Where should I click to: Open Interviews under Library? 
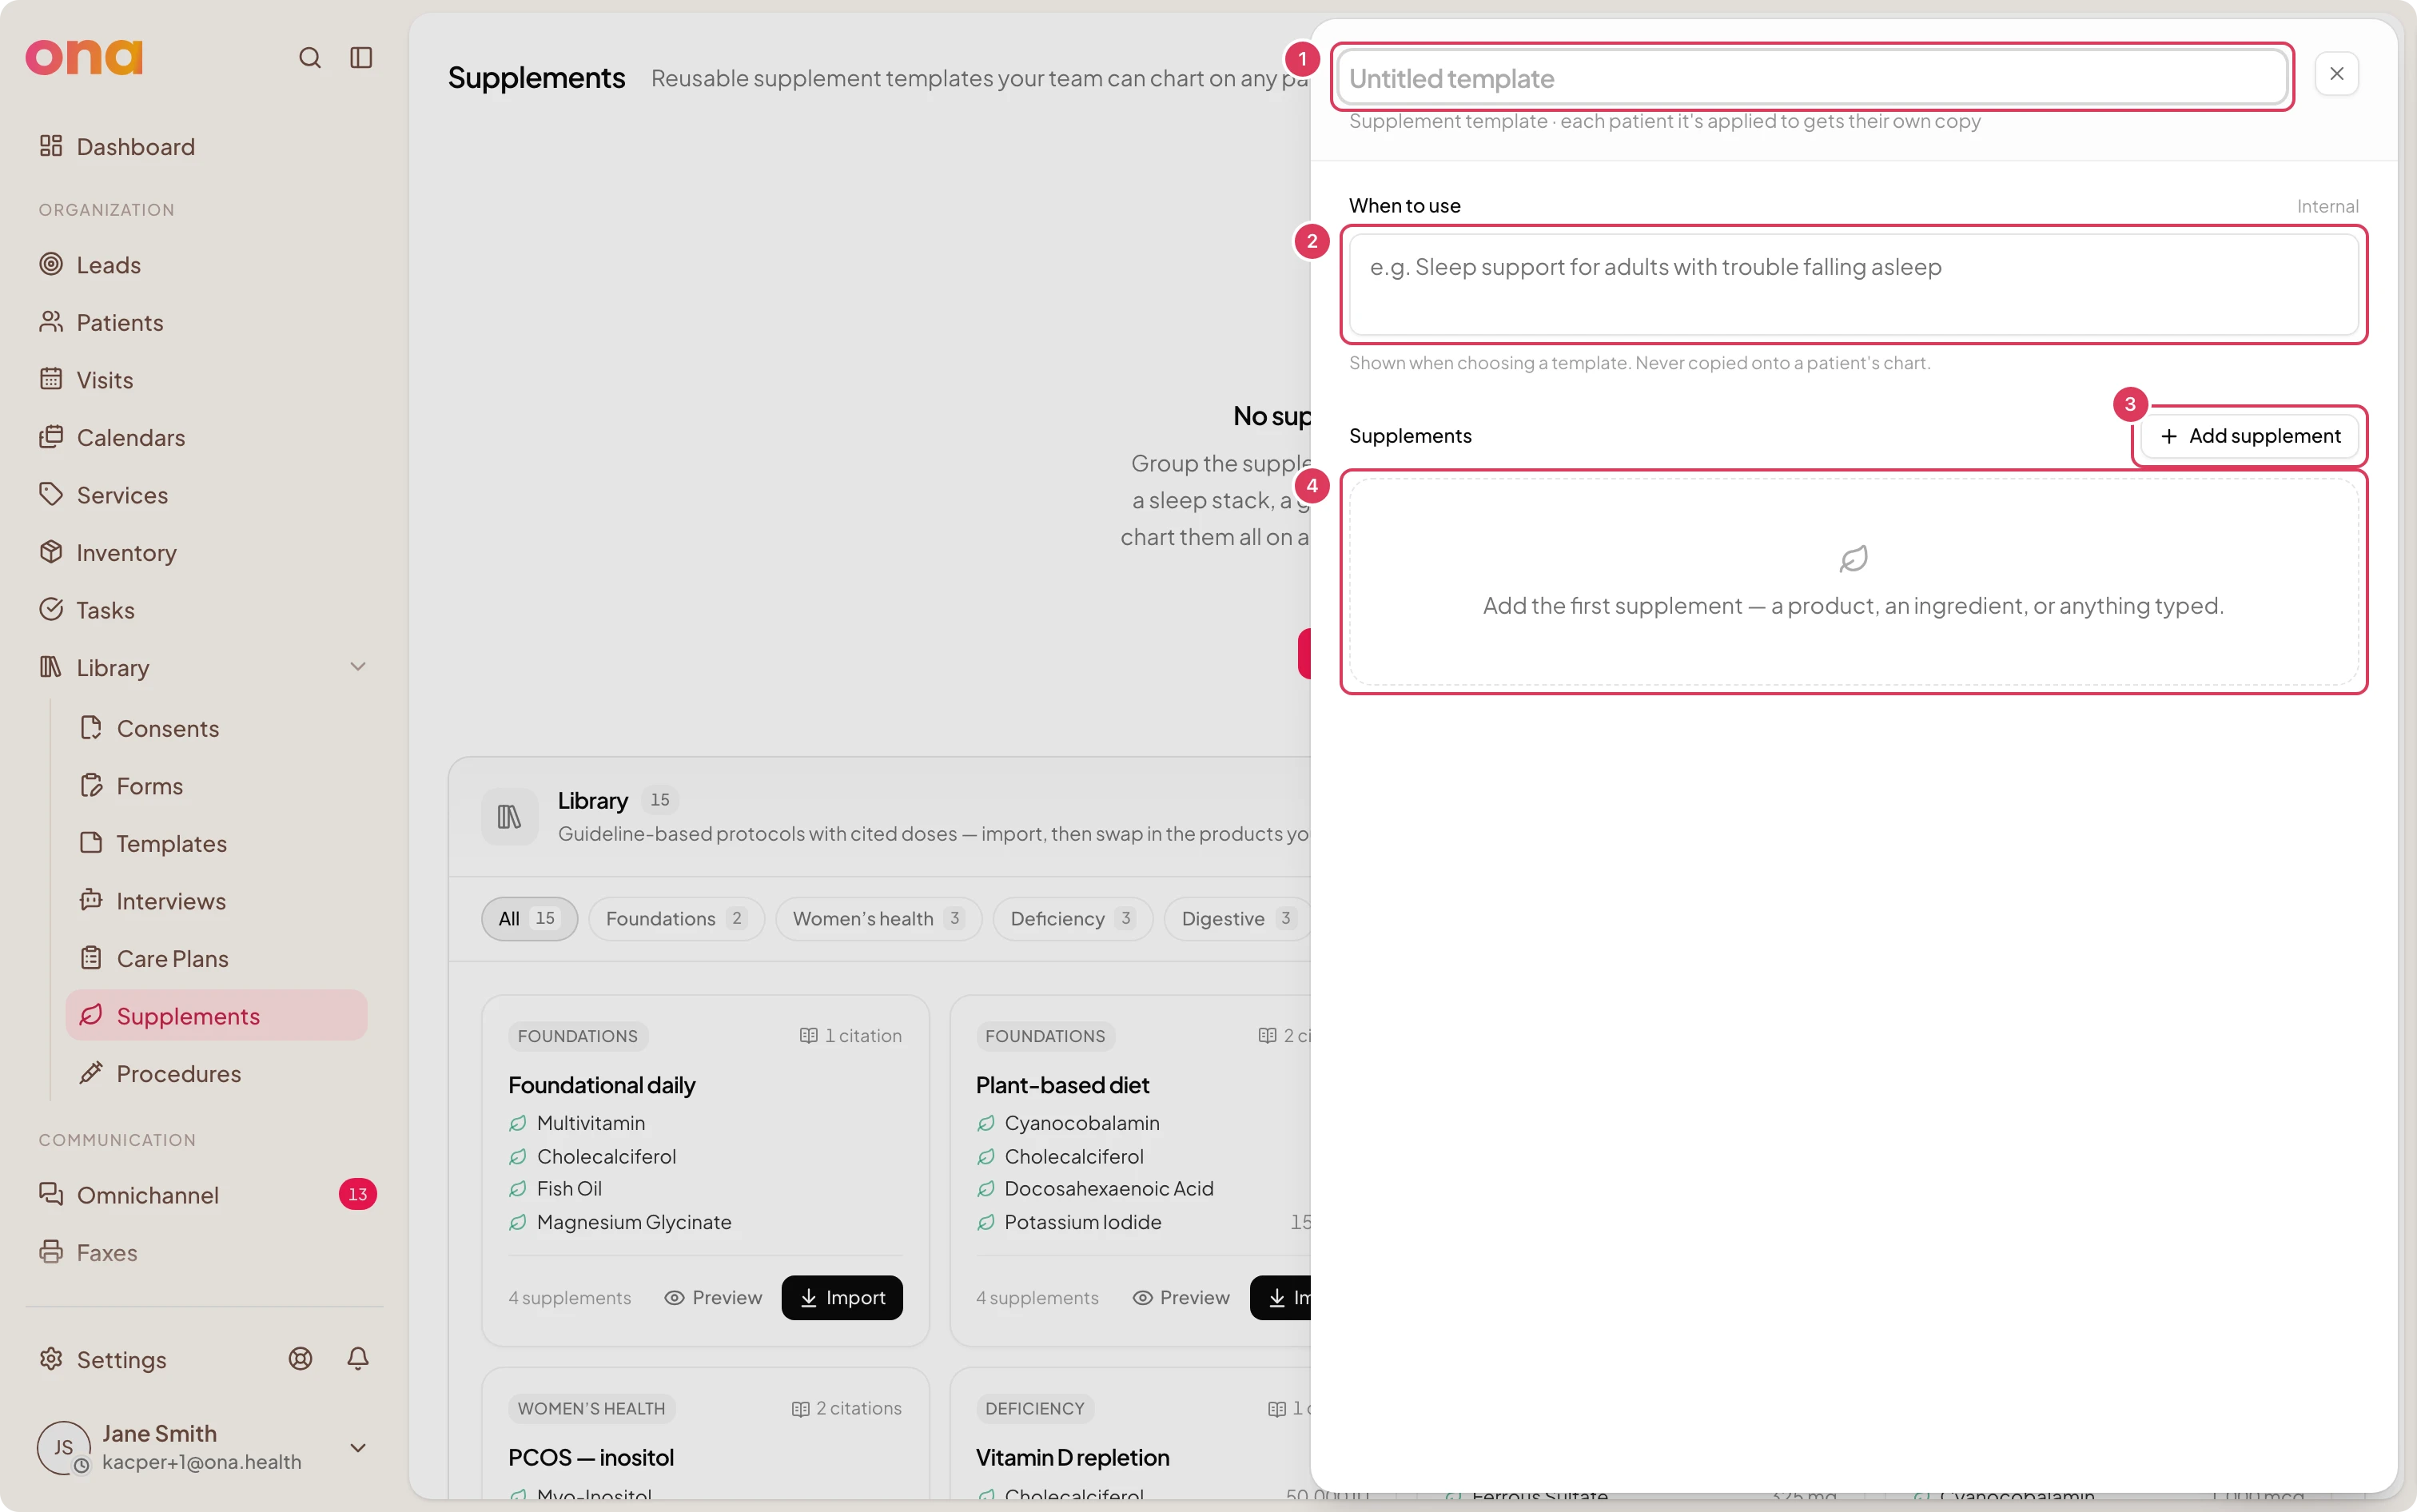pyautogui.click(x=217, y=901)
